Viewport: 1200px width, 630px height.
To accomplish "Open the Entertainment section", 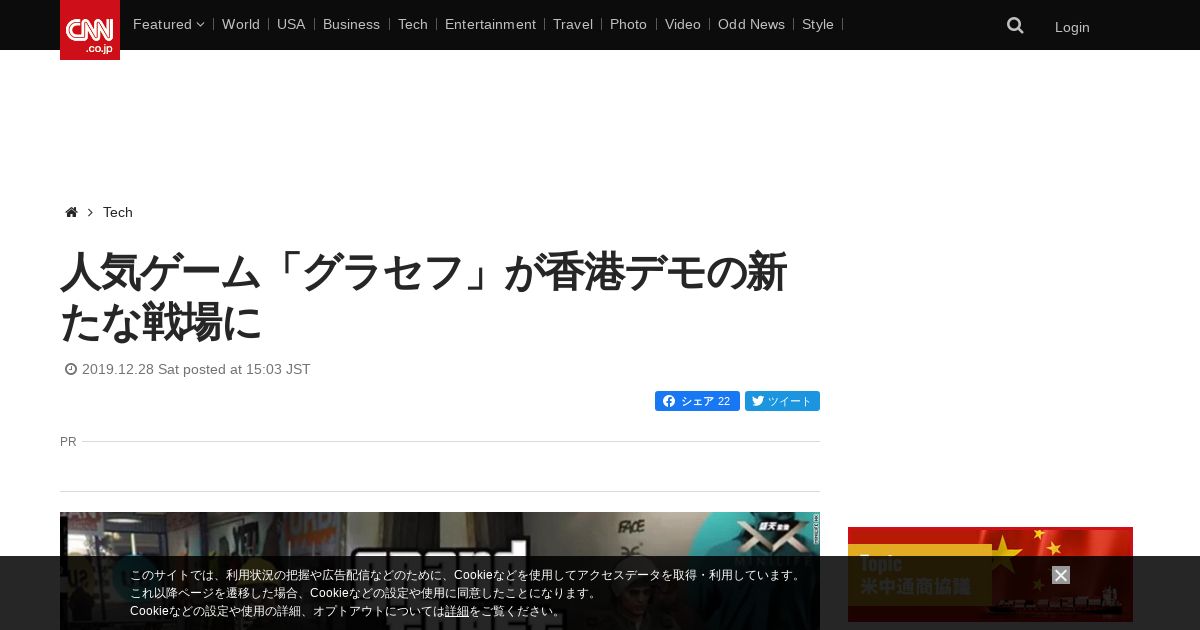I will click(x=490, y=24).
